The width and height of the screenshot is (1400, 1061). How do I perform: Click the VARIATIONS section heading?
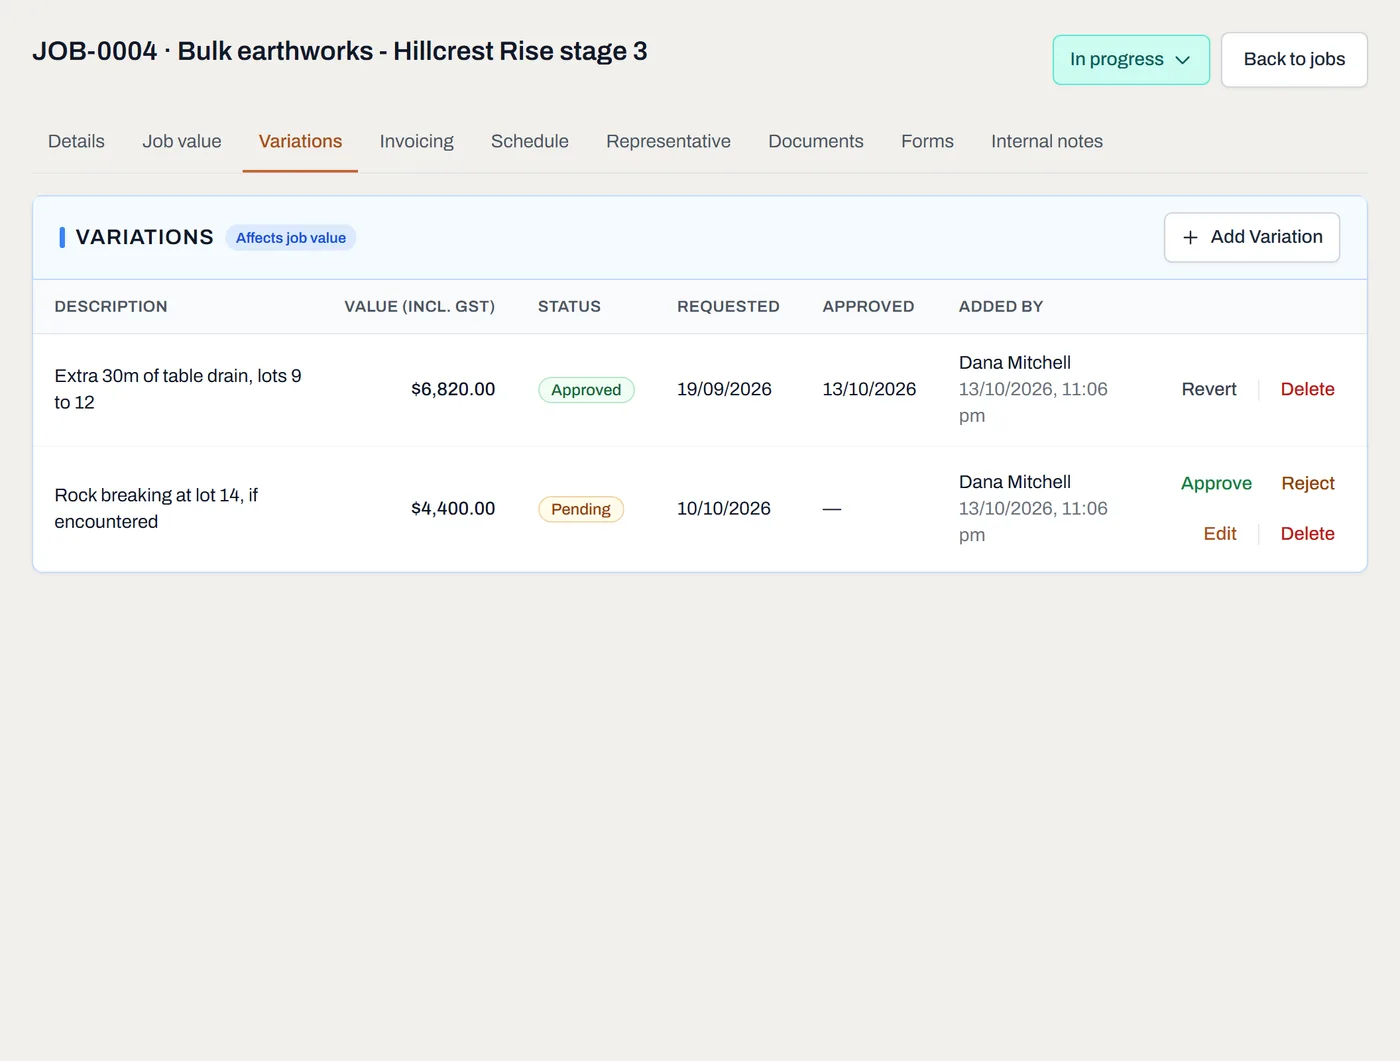pos(145,237)
